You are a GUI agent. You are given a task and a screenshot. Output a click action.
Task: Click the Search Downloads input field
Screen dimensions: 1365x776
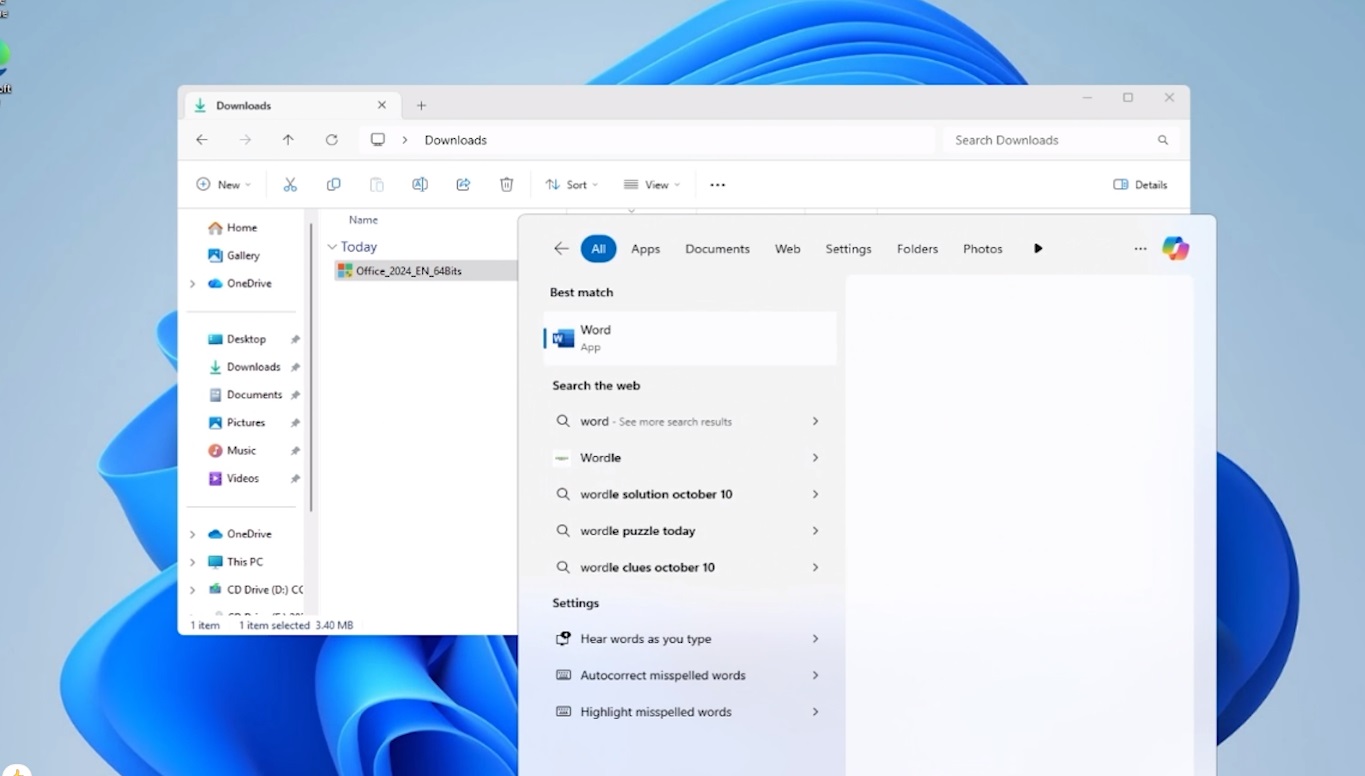[x=1050, y=140]
